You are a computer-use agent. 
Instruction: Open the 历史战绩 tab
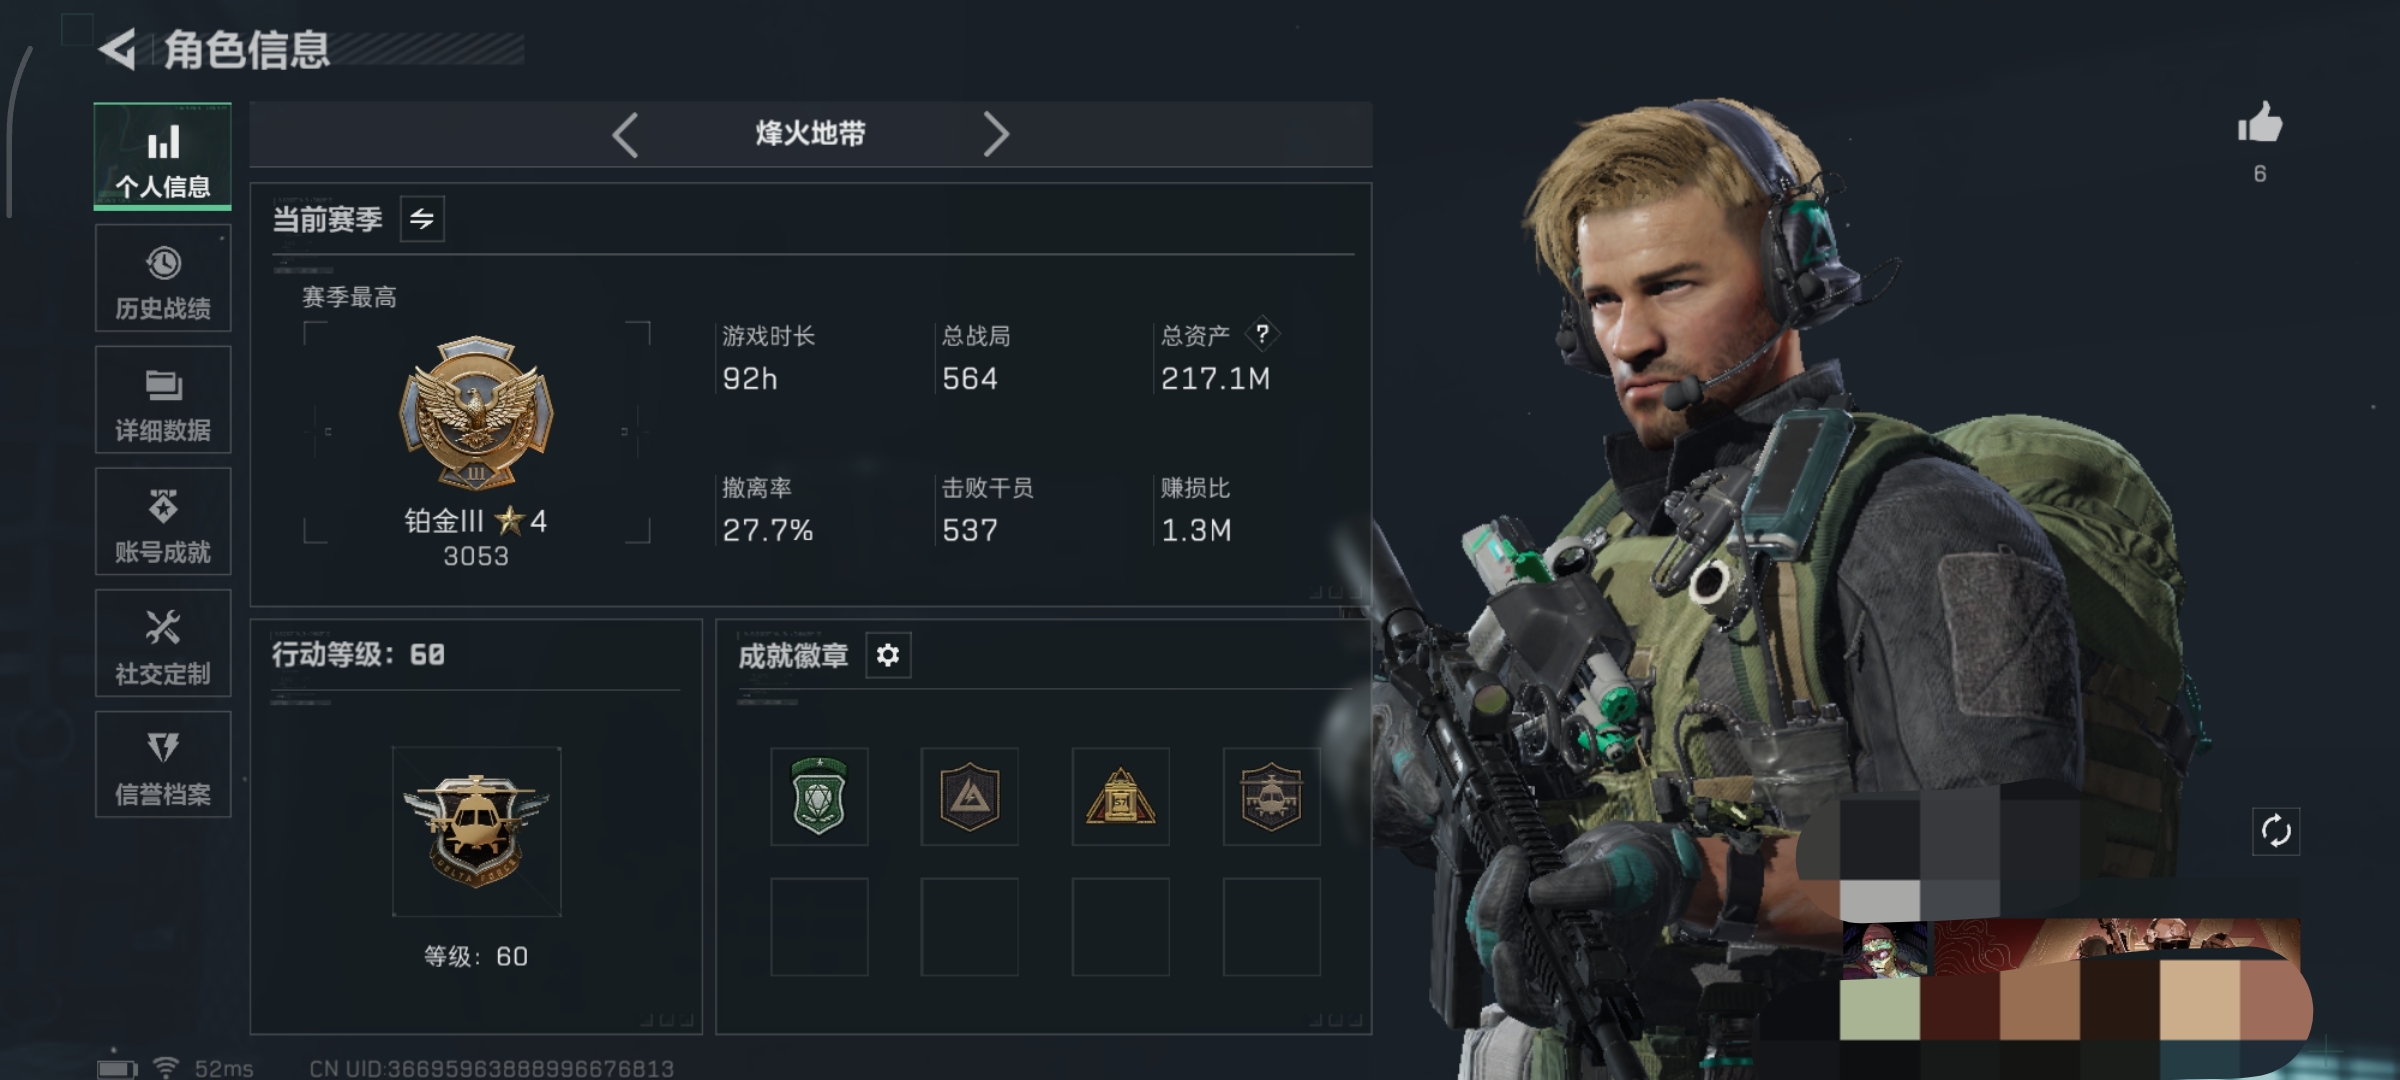pyautogui.click(x=162, y=278)
